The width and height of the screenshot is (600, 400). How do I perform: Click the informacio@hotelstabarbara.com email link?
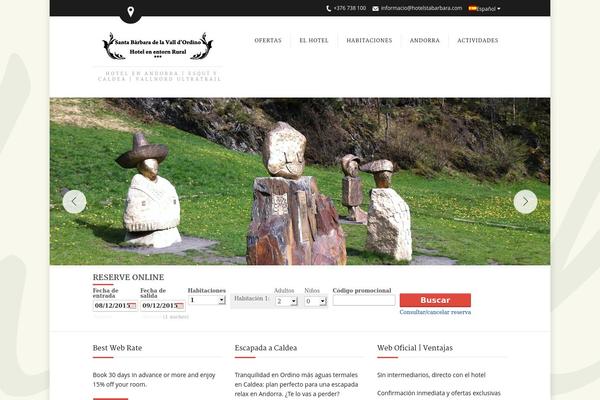[421, 8]
